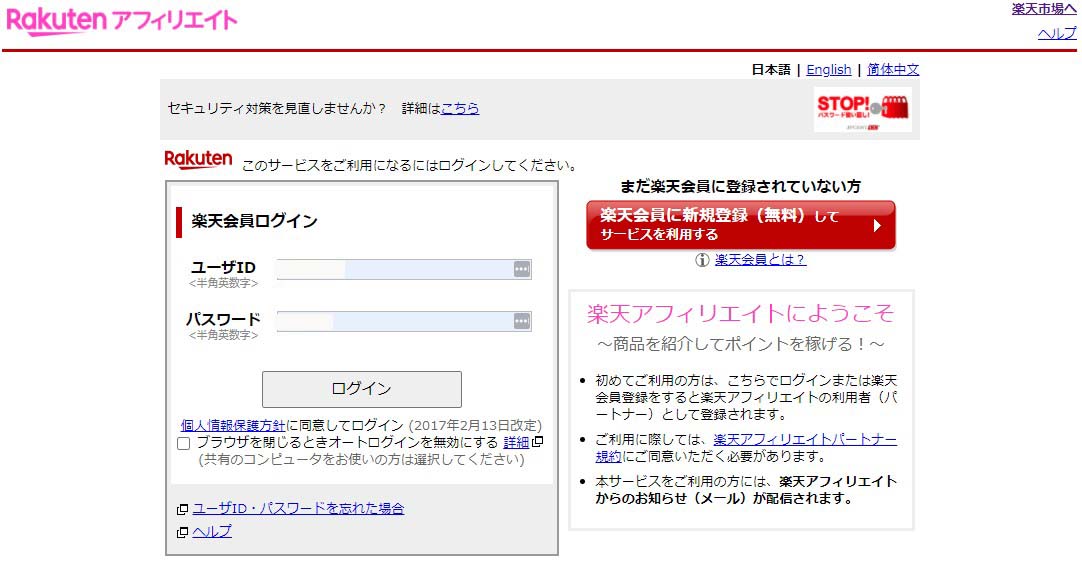Click the ユーザID label
Viewport: 1082px width, 578px height.
(x=223, y=267)
